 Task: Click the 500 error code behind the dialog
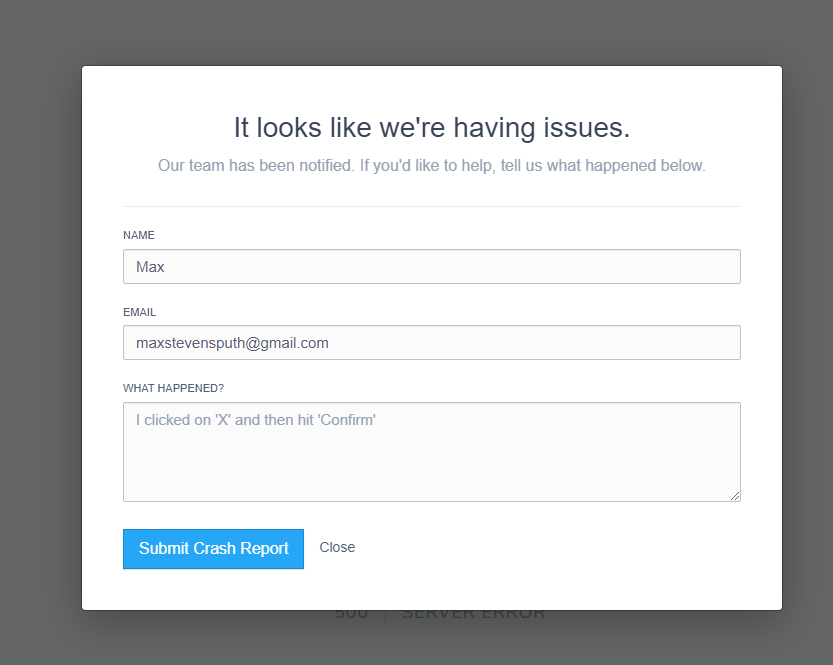coord(351,615)
